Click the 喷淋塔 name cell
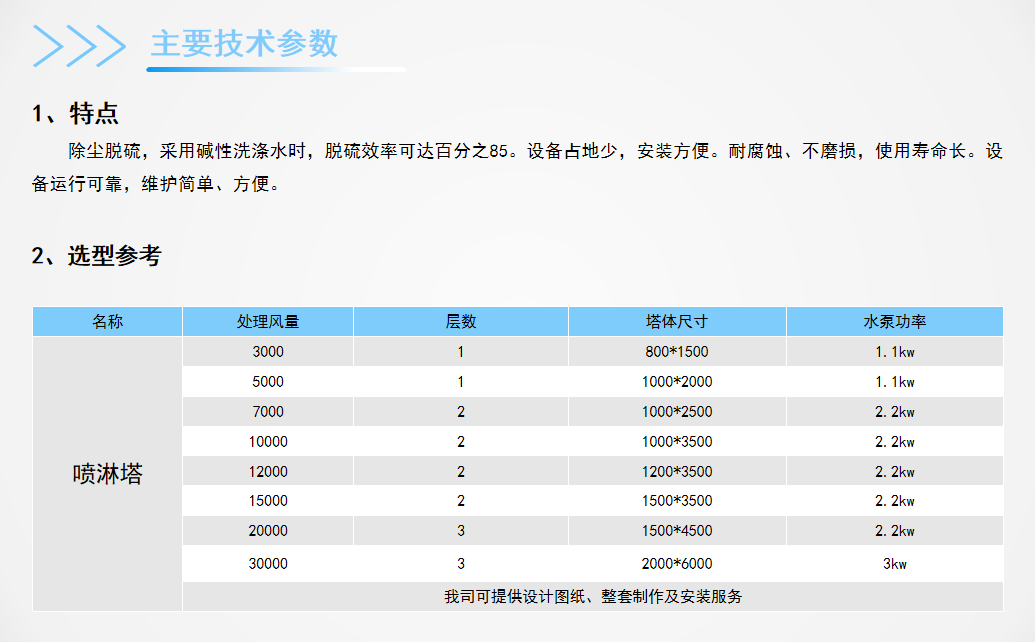 [108, 474]
